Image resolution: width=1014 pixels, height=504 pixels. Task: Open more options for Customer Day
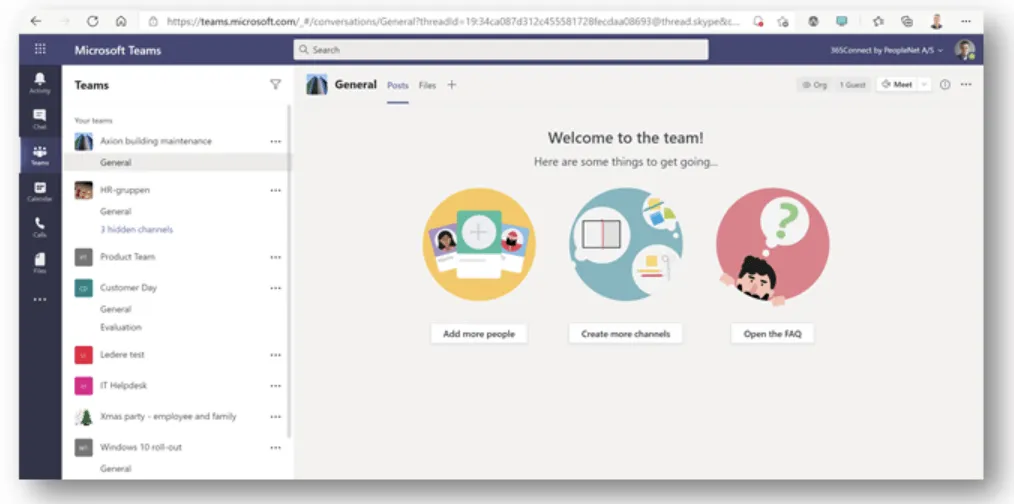click(x=275, y=288)
